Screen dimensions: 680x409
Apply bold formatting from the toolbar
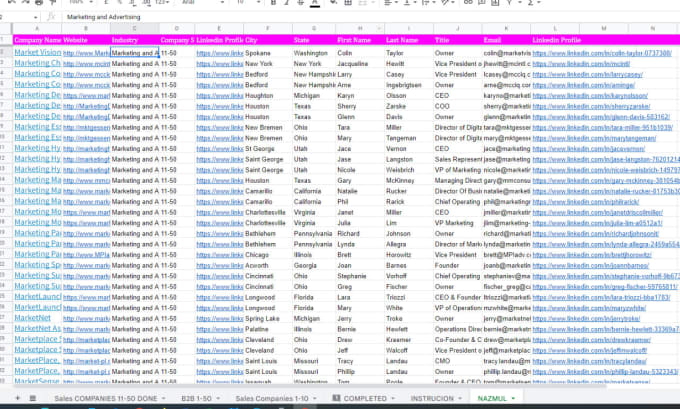[273, 2]
